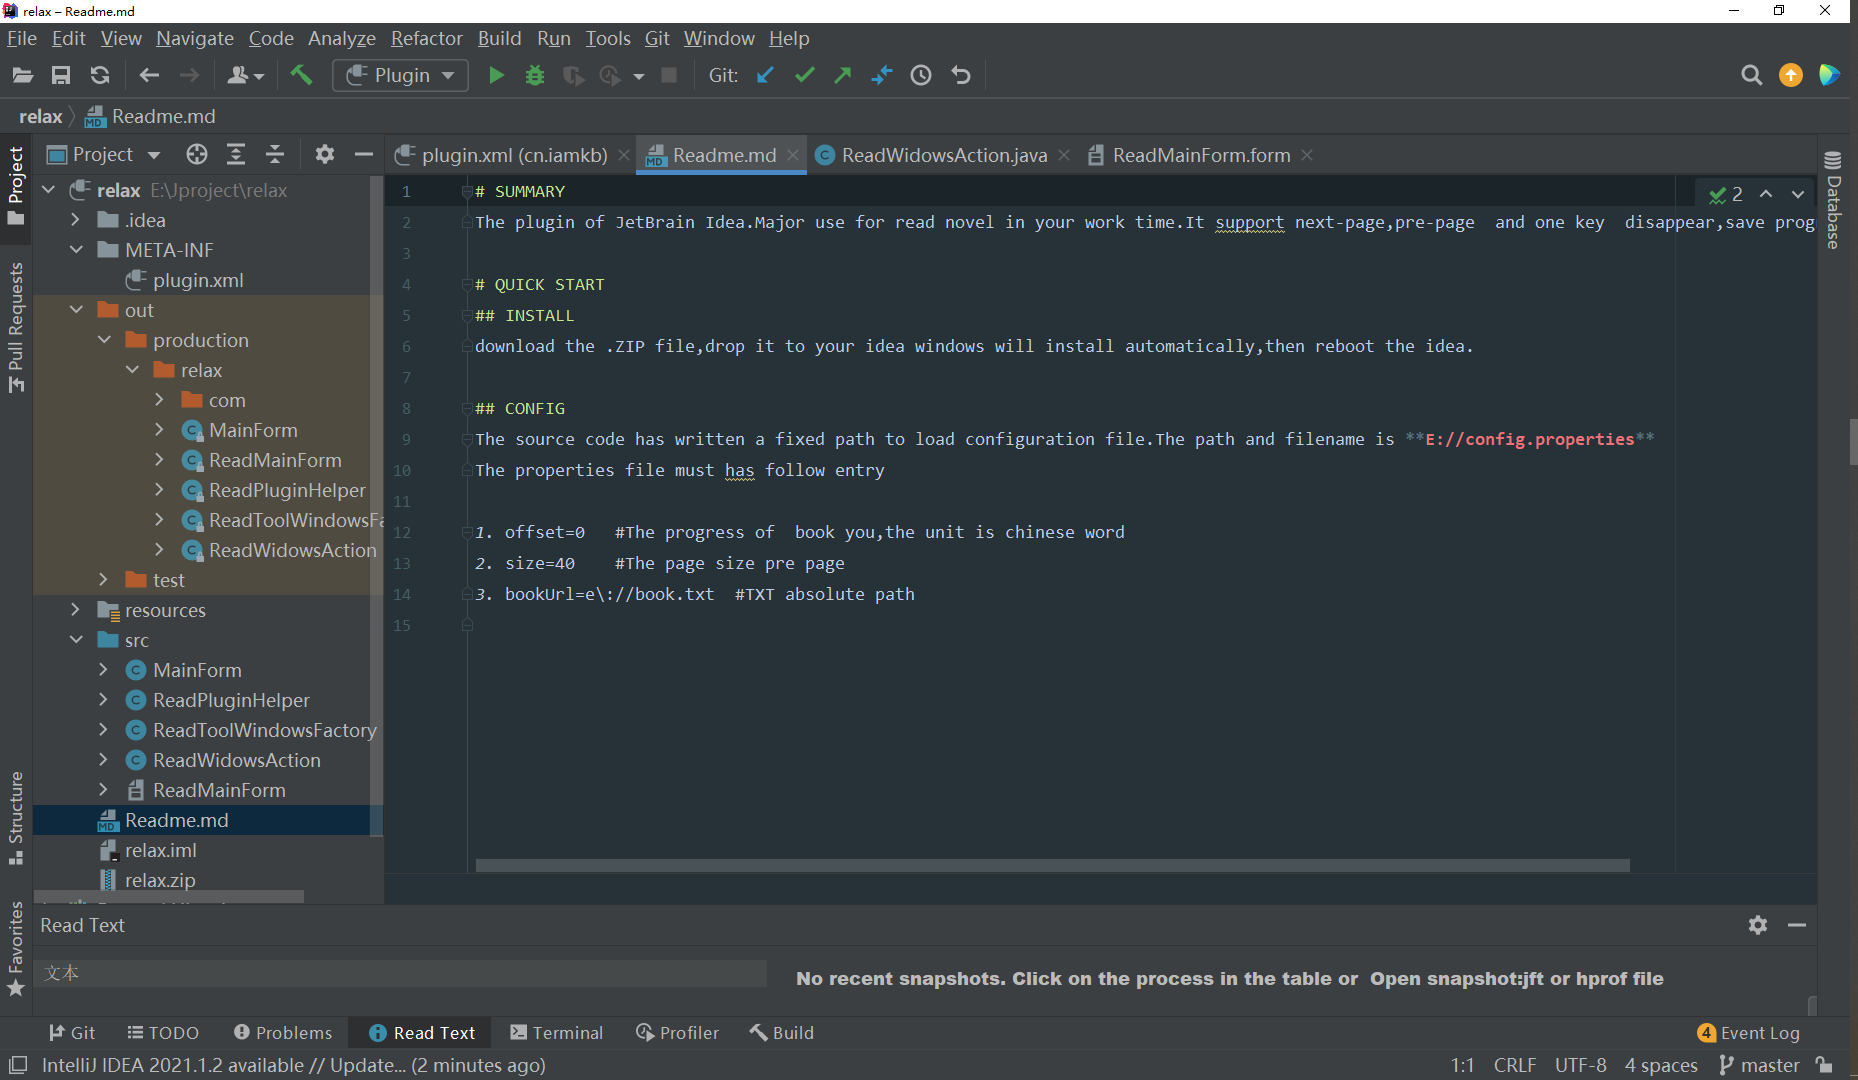Close the Readme.md editor tab
1858x1080 pixels.
[x=793, y=155]
